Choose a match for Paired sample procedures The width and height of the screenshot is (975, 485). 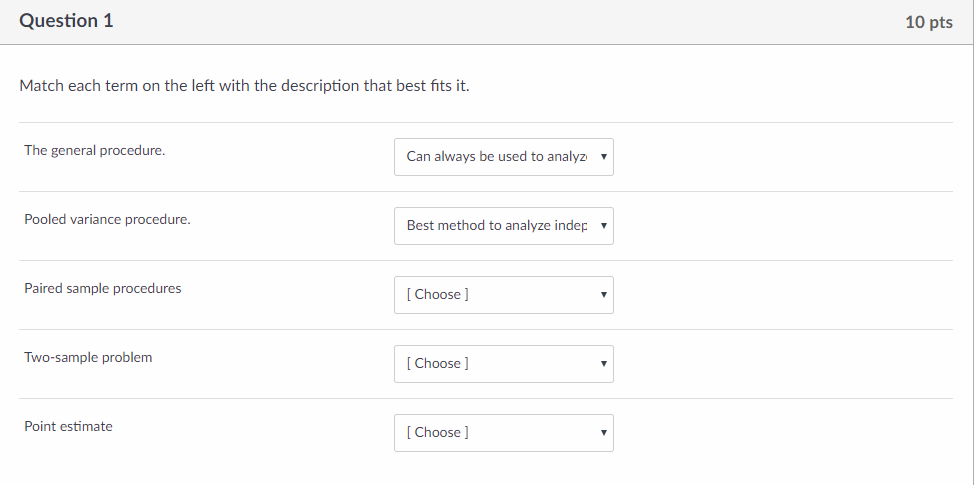pyautogui.click(x=504, y=295)
